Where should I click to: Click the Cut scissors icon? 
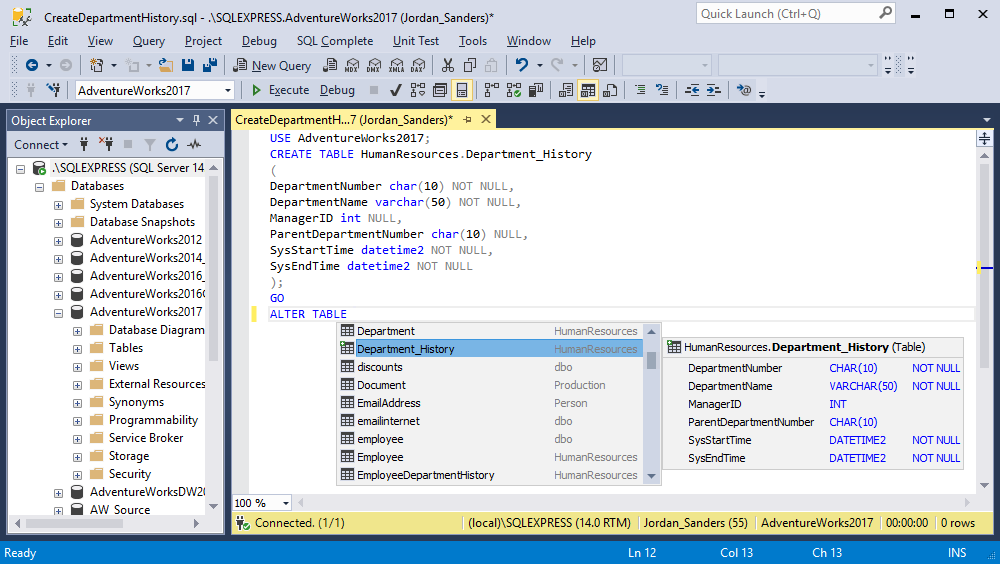click(x=448, y=65)
